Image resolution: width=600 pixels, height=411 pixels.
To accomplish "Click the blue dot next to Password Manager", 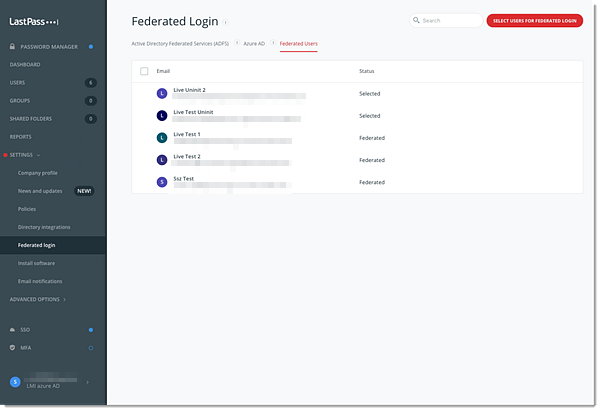I will tap(91, 47).
